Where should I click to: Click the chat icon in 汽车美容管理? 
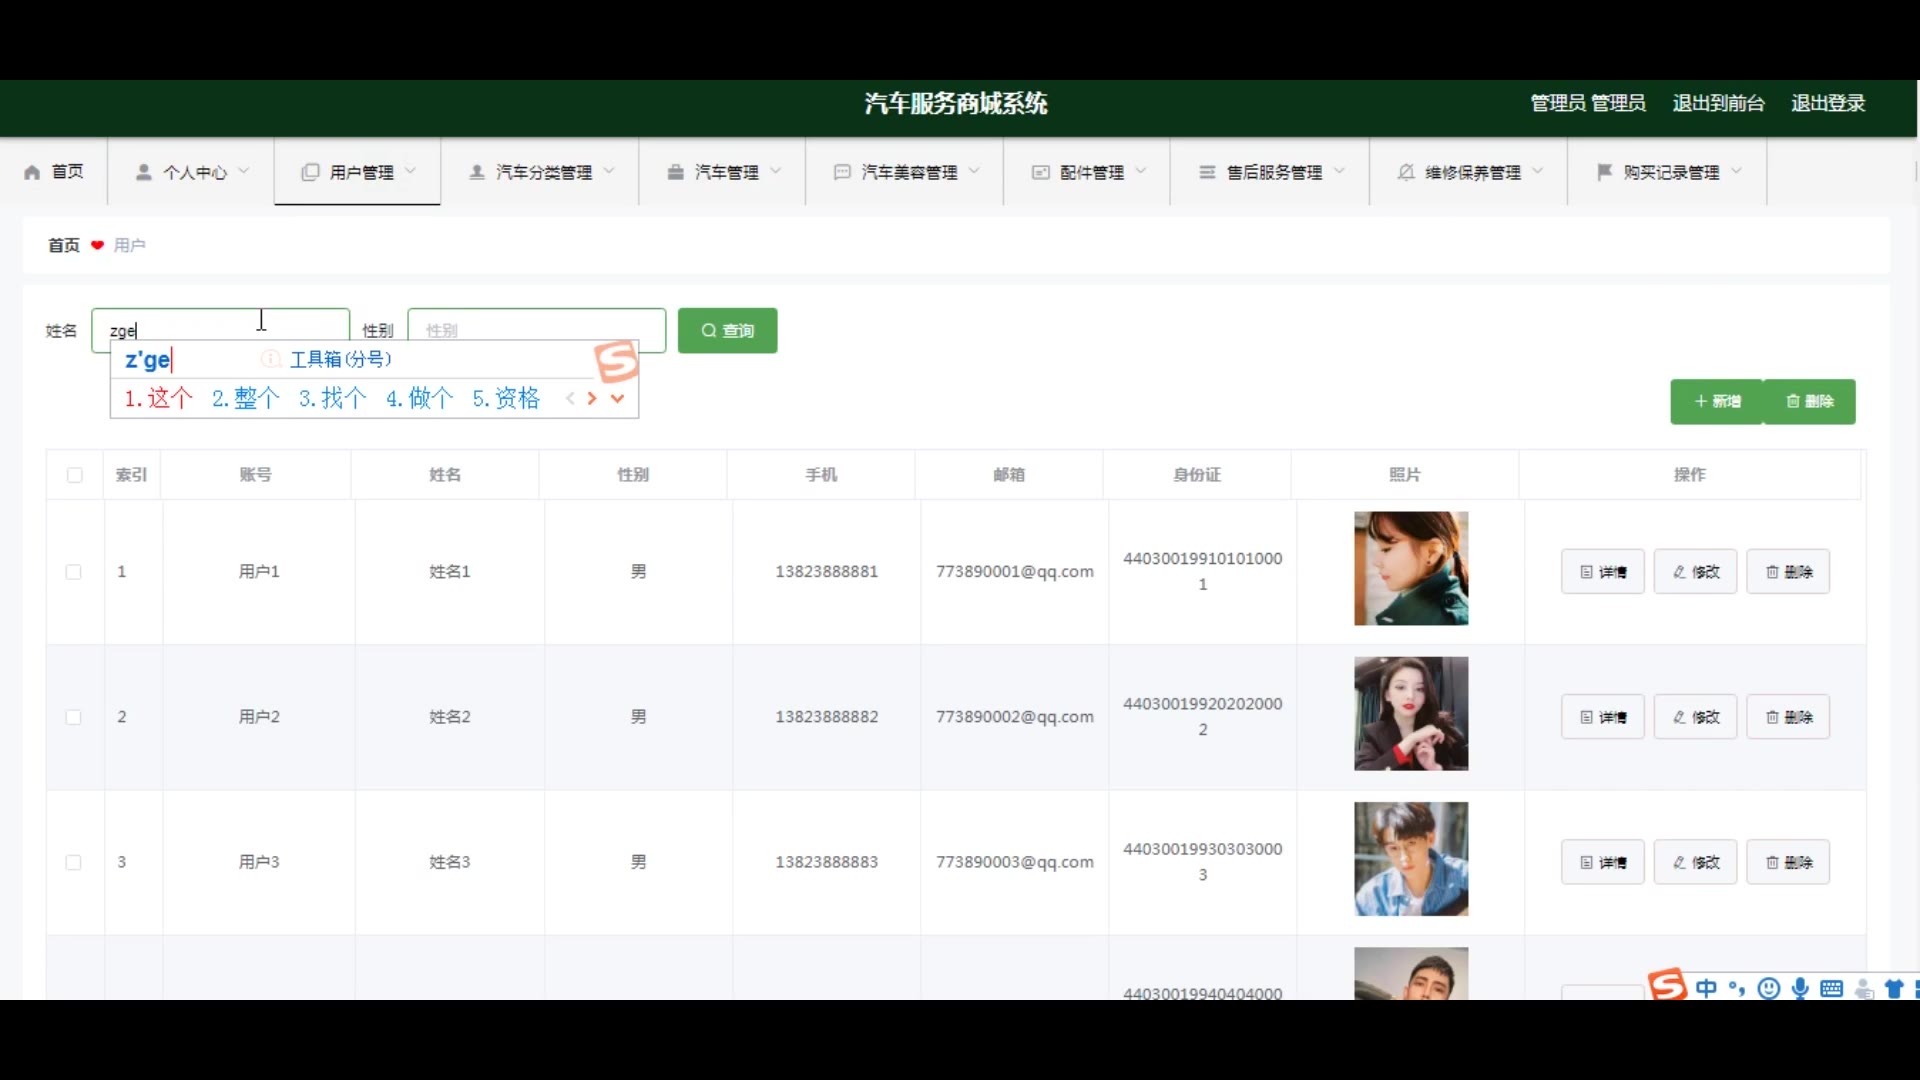(x=842, y=172)
